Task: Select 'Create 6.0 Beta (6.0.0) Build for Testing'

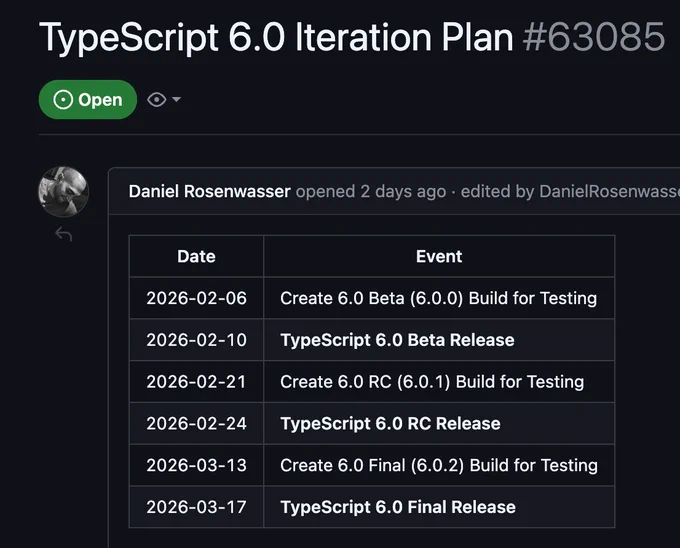Action: (x=439, y=298)
